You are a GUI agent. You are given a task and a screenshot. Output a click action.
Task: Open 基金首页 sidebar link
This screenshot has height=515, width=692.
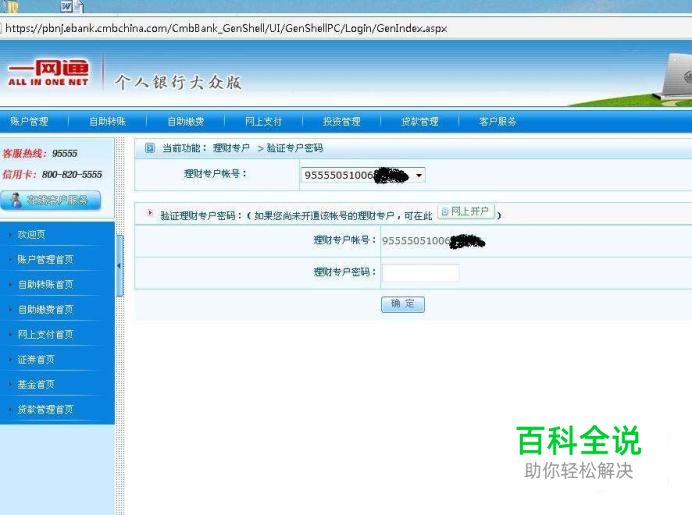click(x=36, y=385)
